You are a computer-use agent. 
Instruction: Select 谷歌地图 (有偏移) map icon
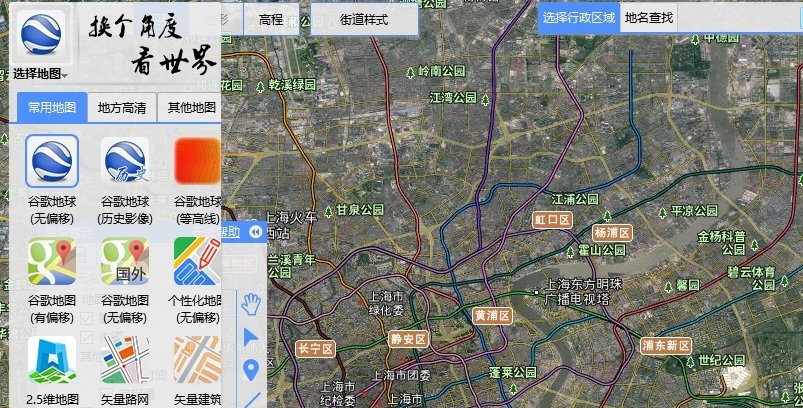point(52,261)
